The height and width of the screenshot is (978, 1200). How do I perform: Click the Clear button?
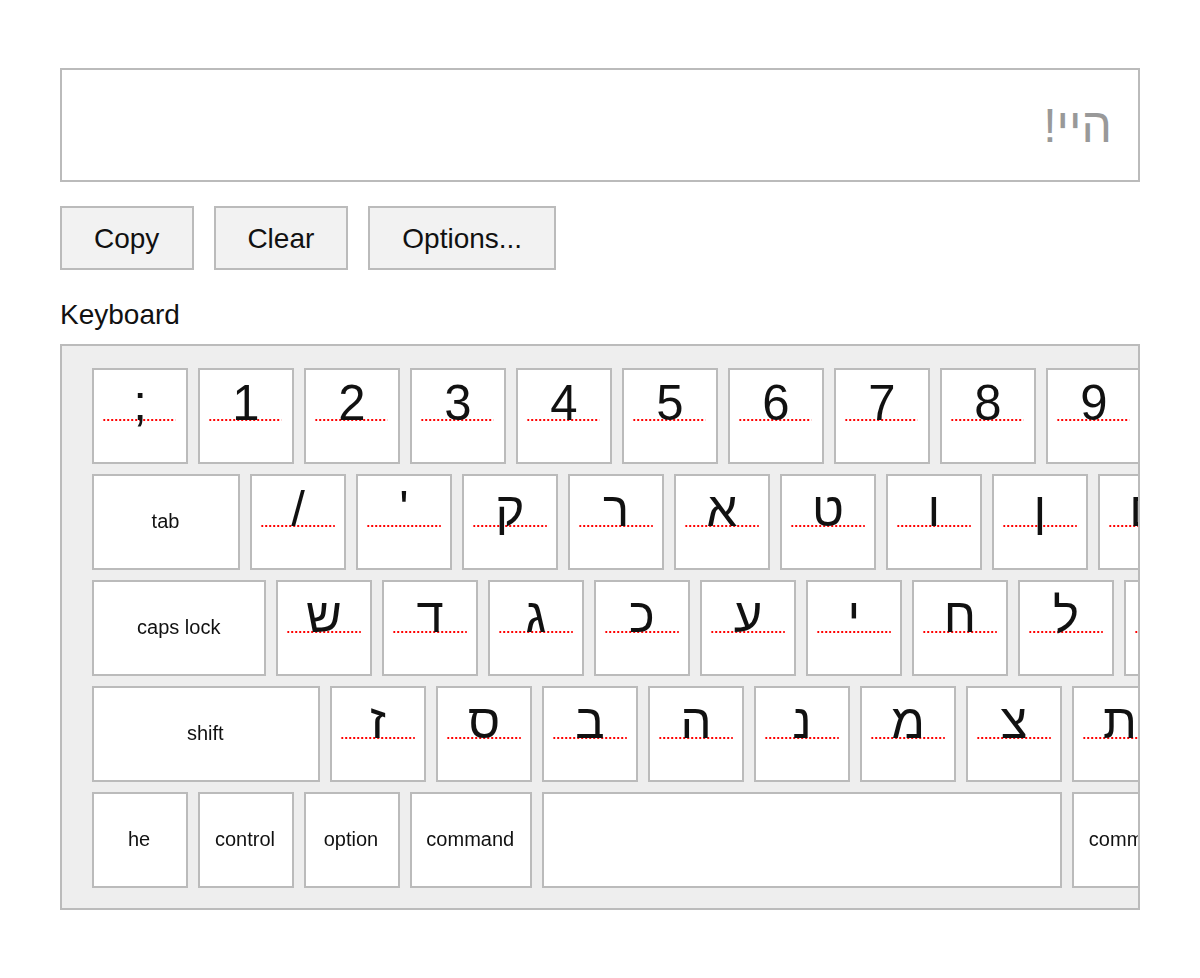pos(281,238)
